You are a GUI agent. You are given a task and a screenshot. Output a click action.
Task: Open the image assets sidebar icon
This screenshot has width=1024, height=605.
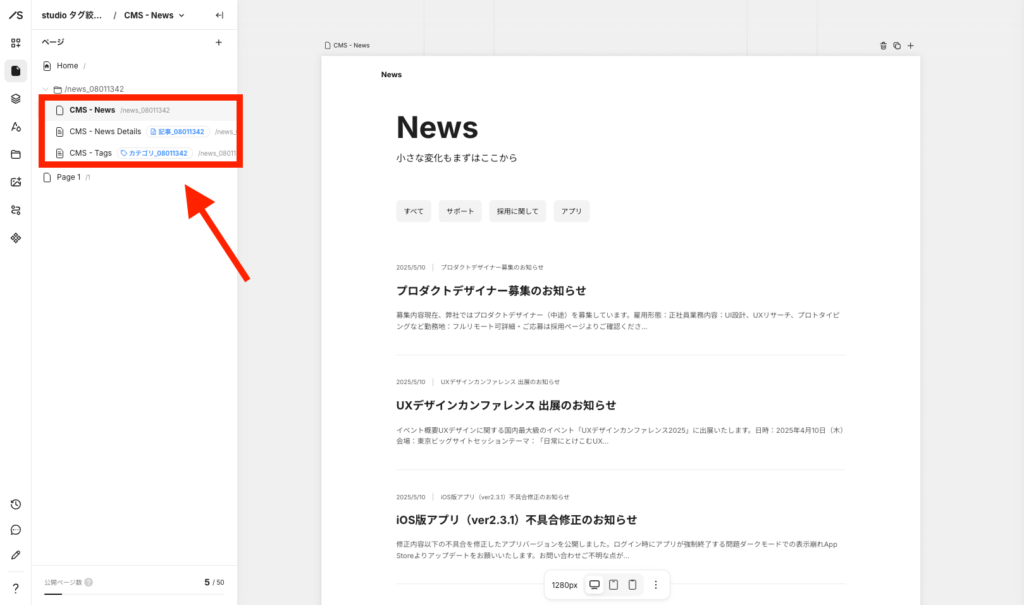tap(15, 182)
